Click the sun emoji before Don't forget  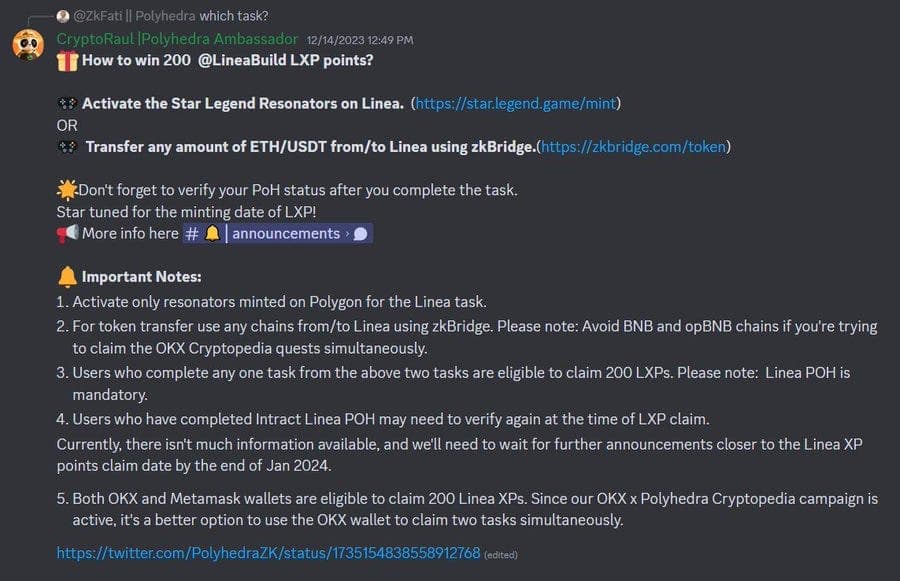coord(67,189)
